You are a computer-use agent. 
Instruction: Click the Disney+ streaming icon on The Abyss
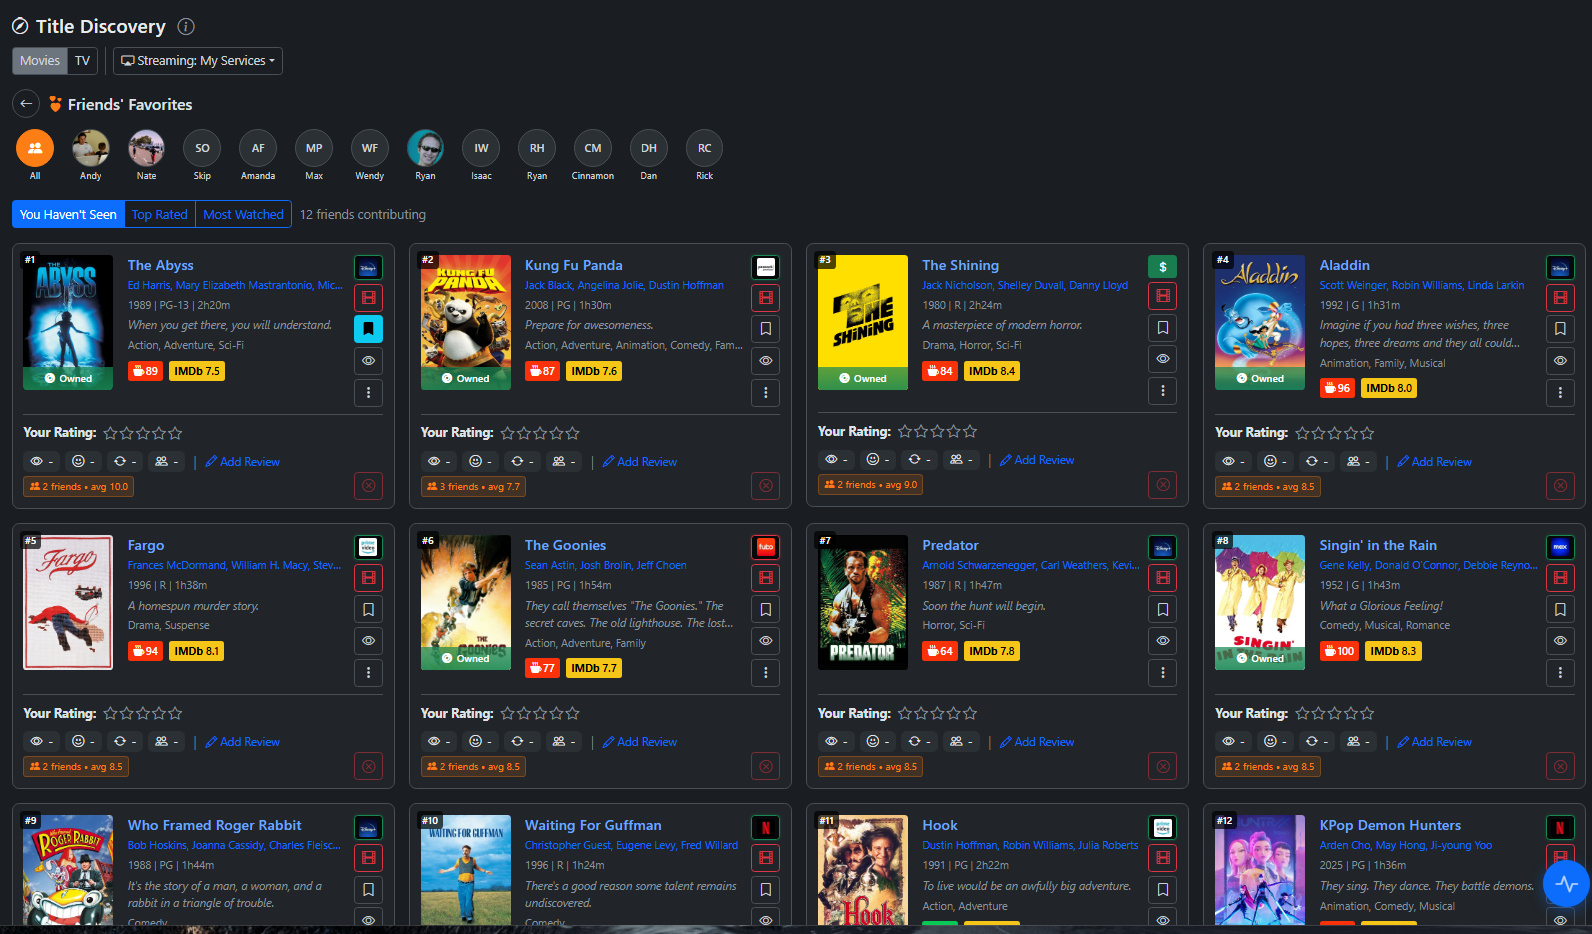(368, 268)
